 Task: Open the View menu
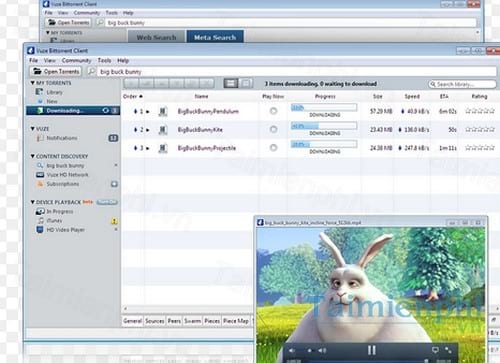coord(50,60)
